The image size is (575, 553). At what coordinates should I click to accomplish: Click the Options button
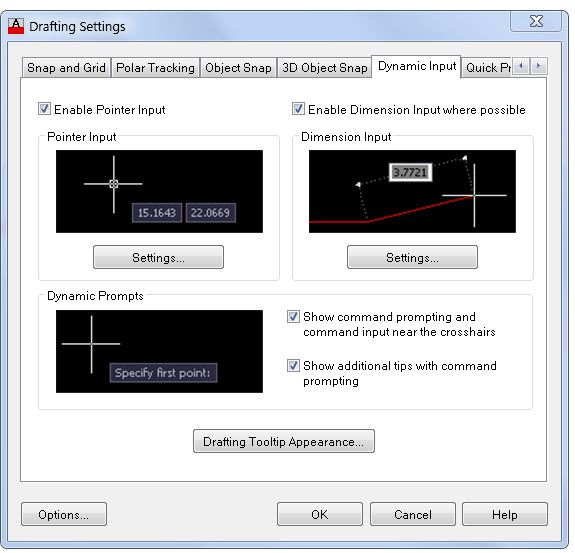(64, 514)
